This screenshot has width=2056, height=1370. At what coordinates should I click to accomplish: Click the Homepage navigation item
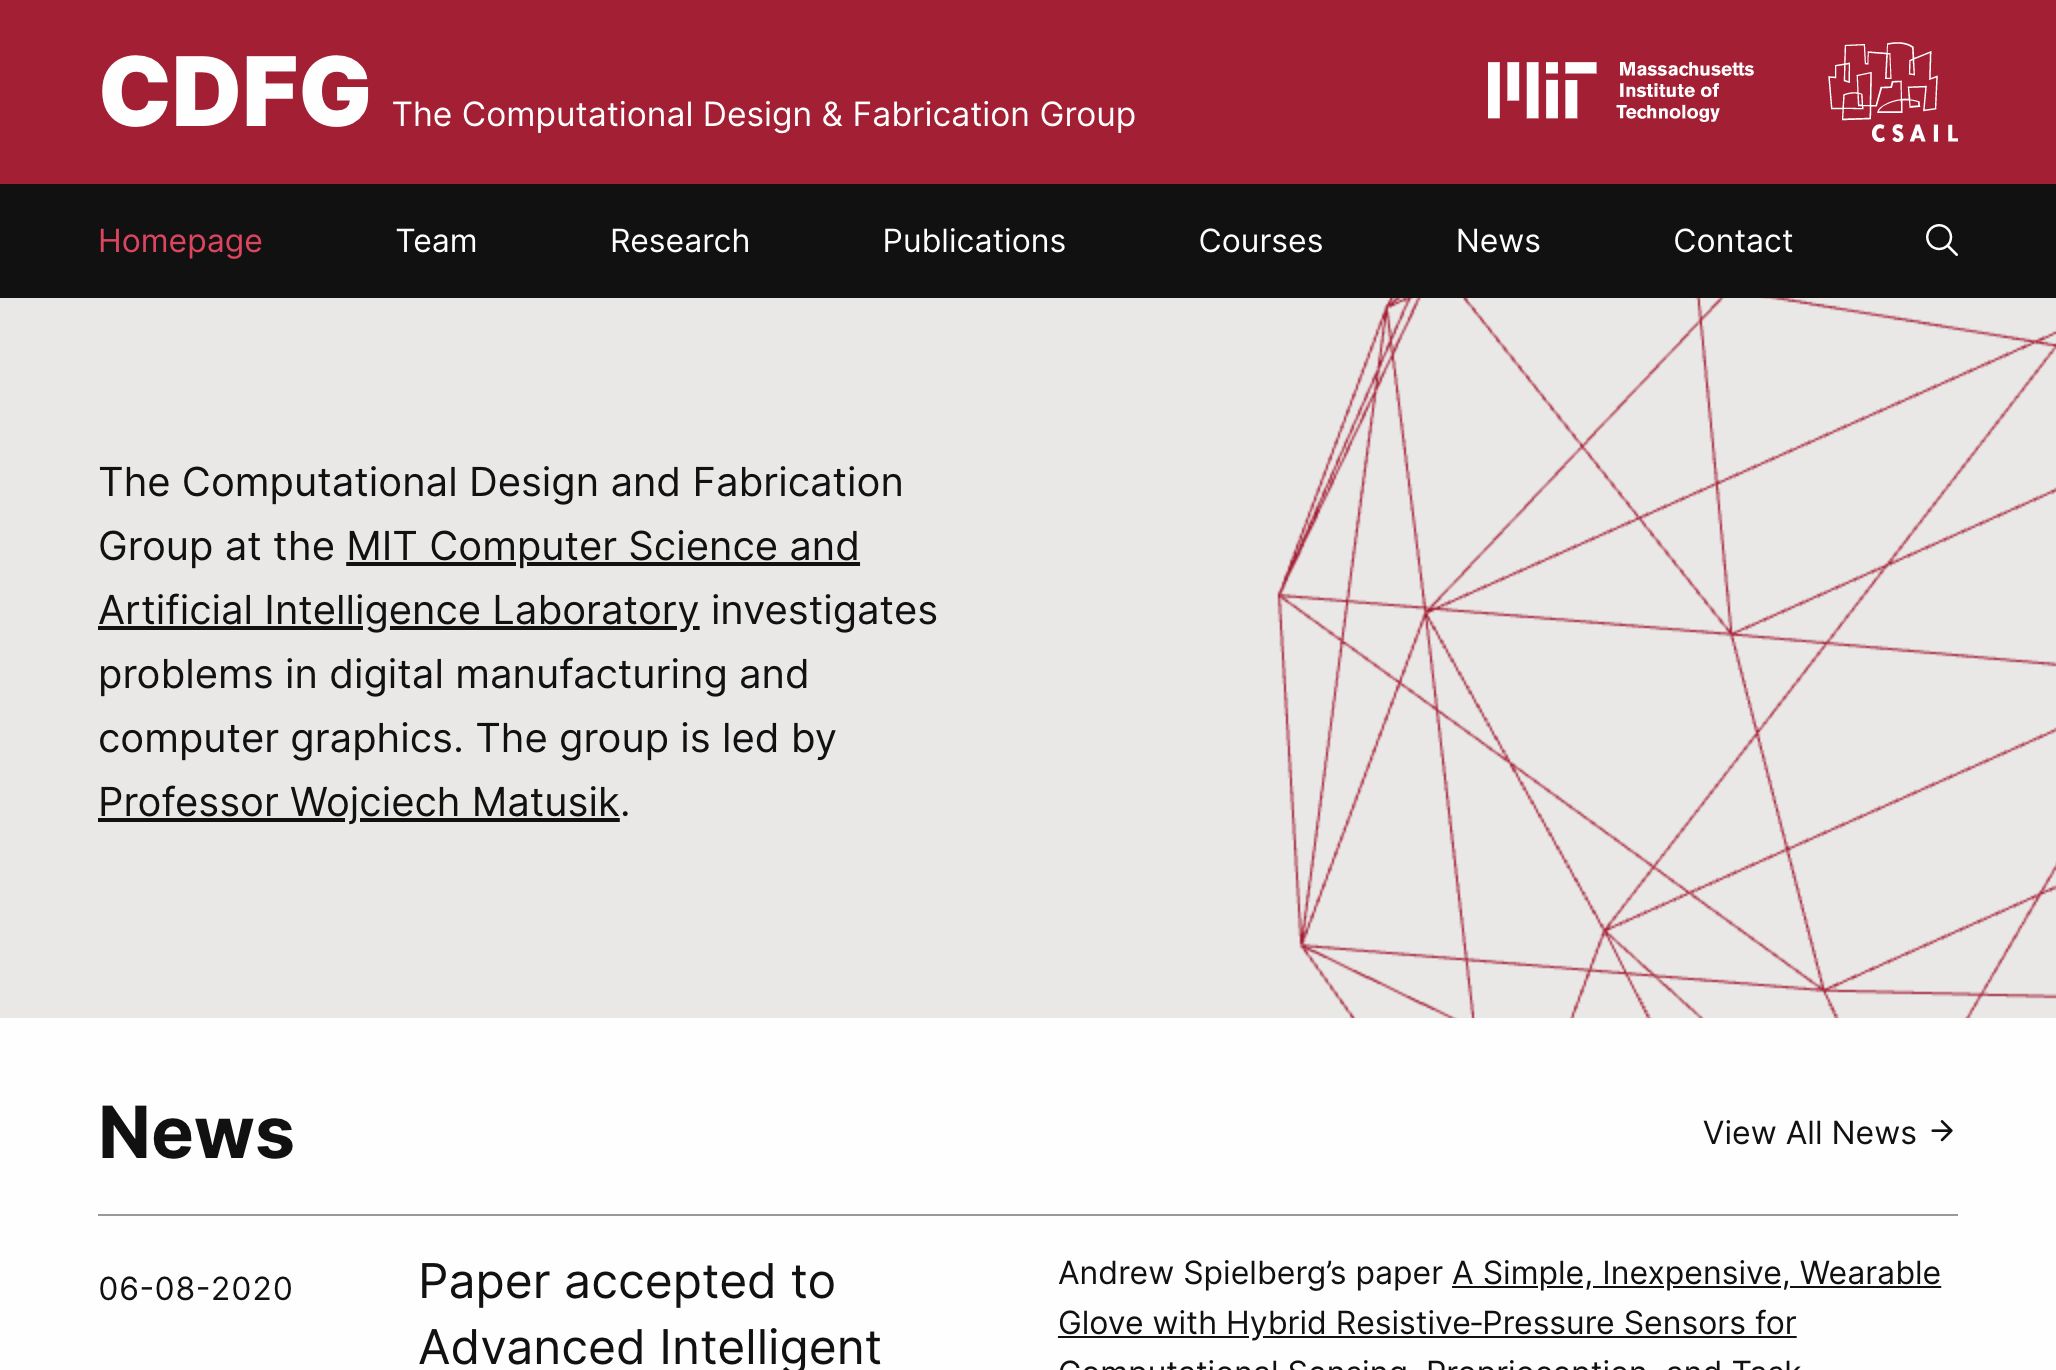[179, 240]
